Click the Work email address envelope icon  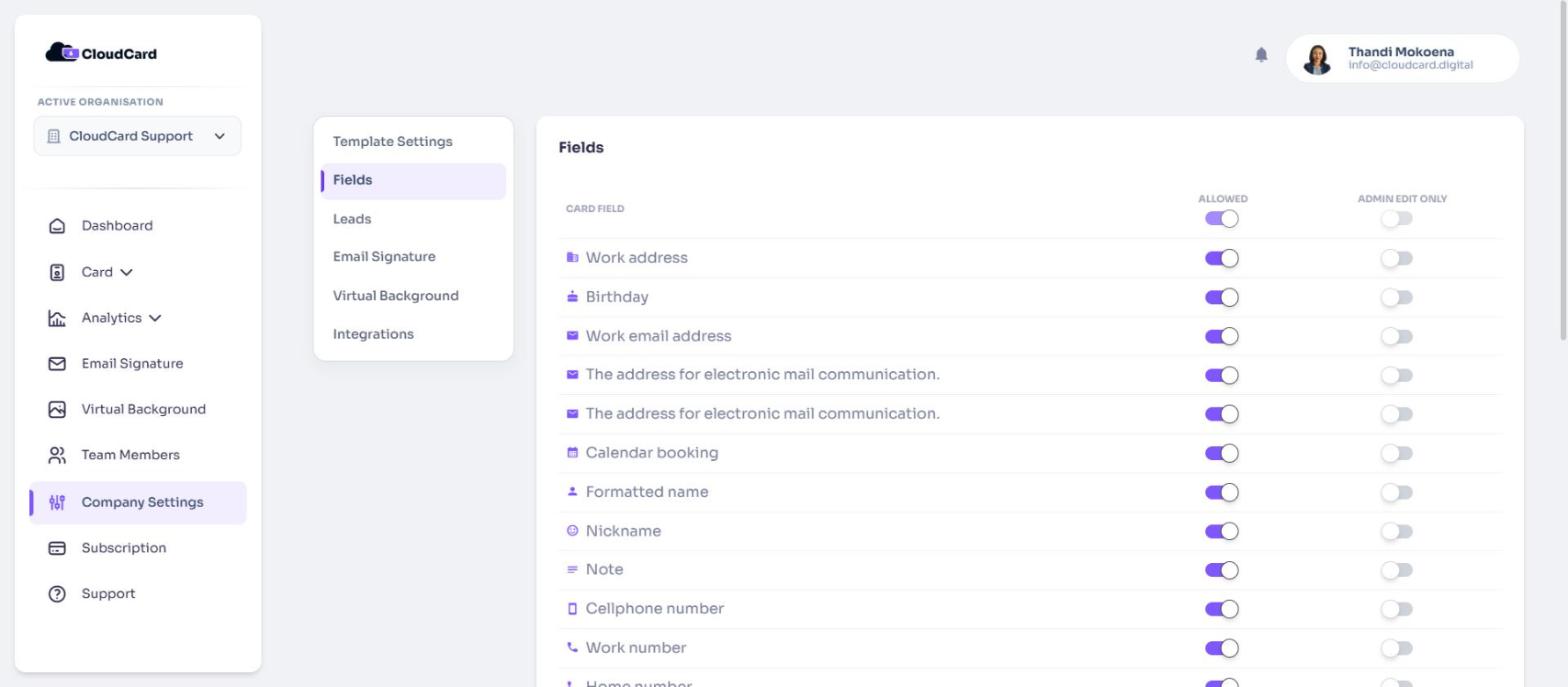[572, 336]
